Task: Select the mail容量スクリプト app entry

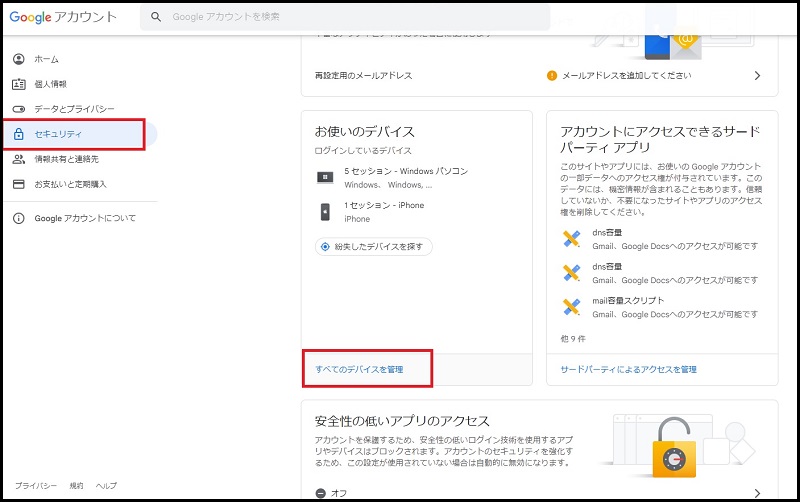Action: point(630,306)
